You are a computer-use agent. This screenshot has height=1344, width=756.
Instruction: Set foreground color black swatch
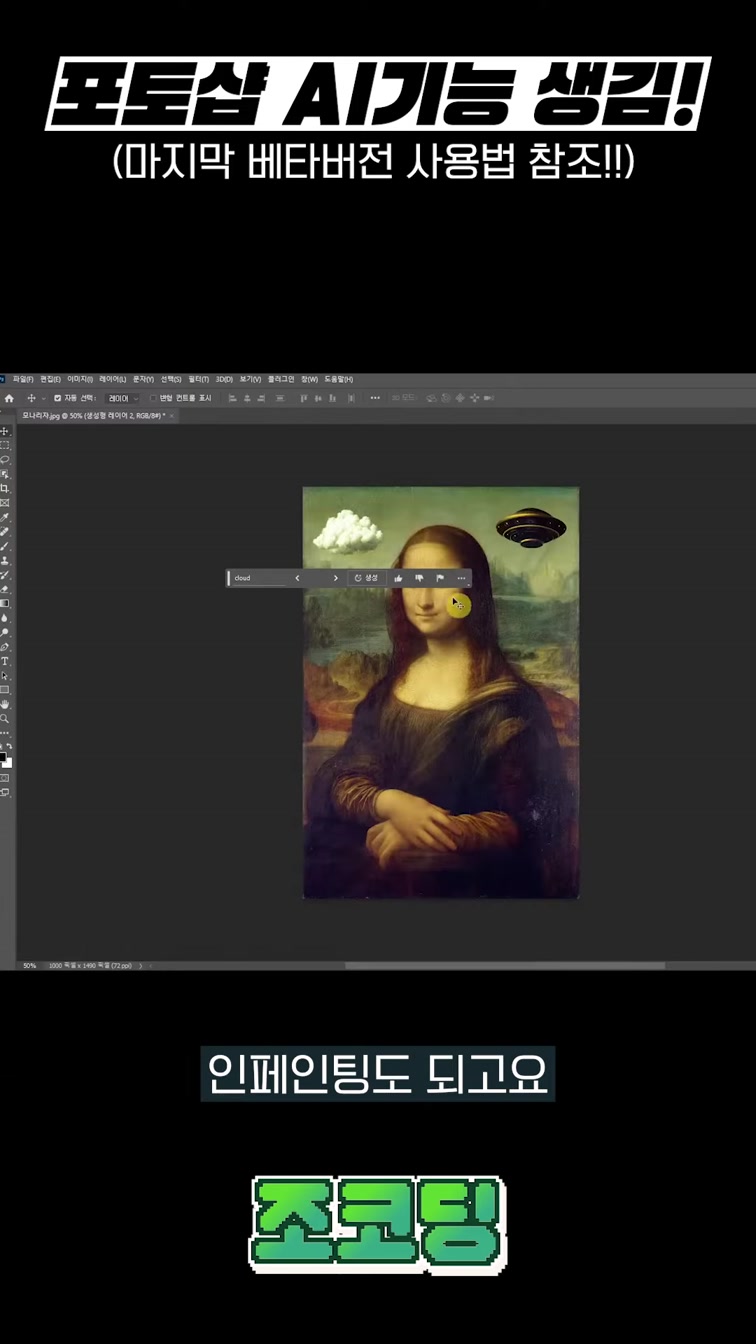pos(3,757)
